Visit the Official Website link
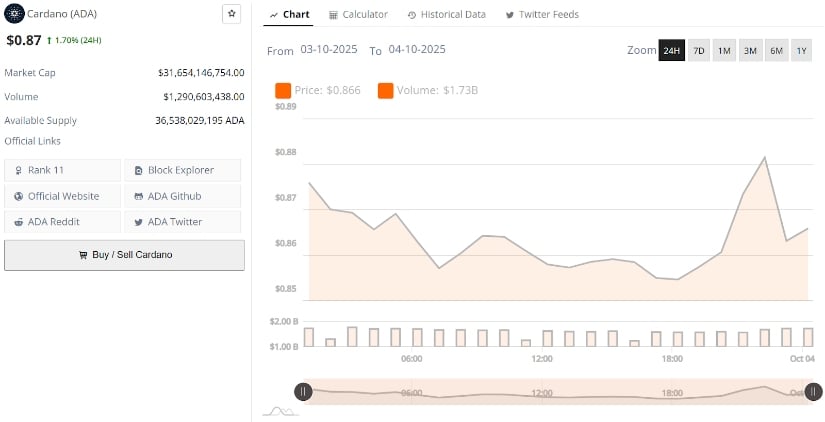Viewport: 825px width, 422px height. pyautogui.click(x=63, y=196)
